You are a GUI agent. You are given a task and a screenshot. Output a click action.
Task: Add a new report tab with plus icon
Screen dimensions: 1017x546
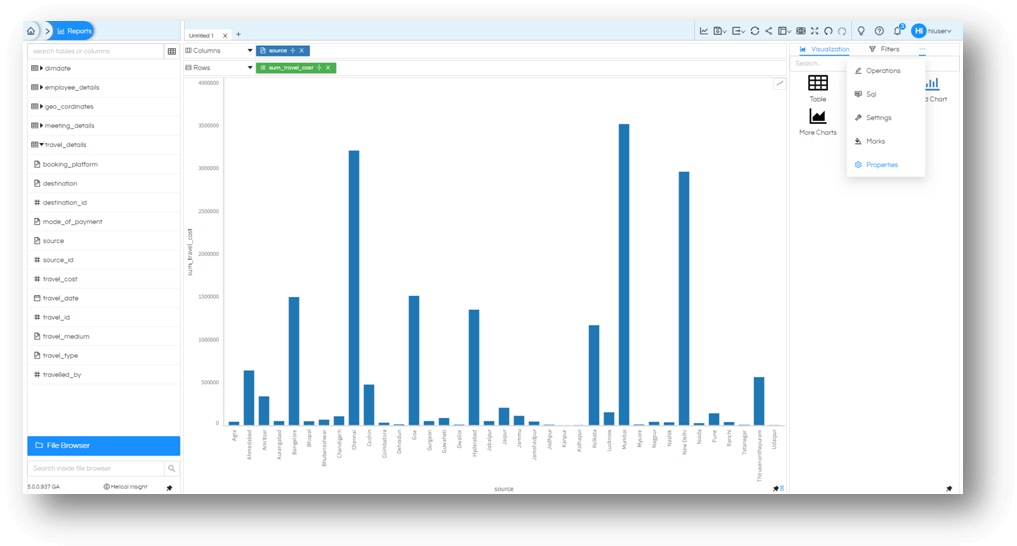click(238, 34)
